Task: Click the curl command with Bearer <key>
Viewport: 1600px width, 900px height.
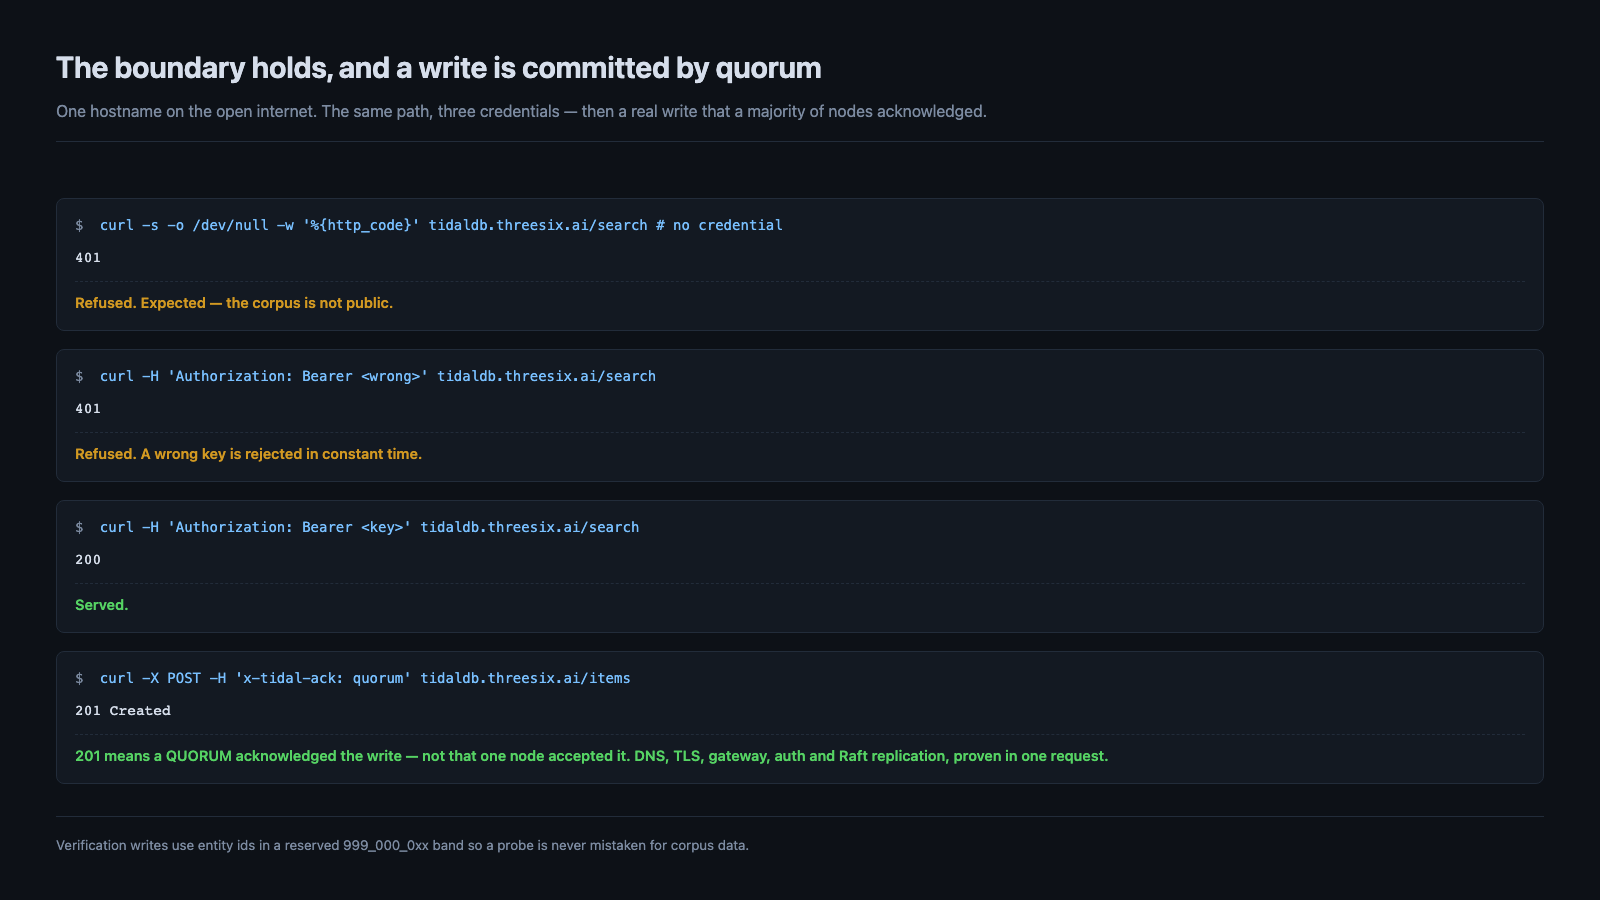Action: [369, 527]
